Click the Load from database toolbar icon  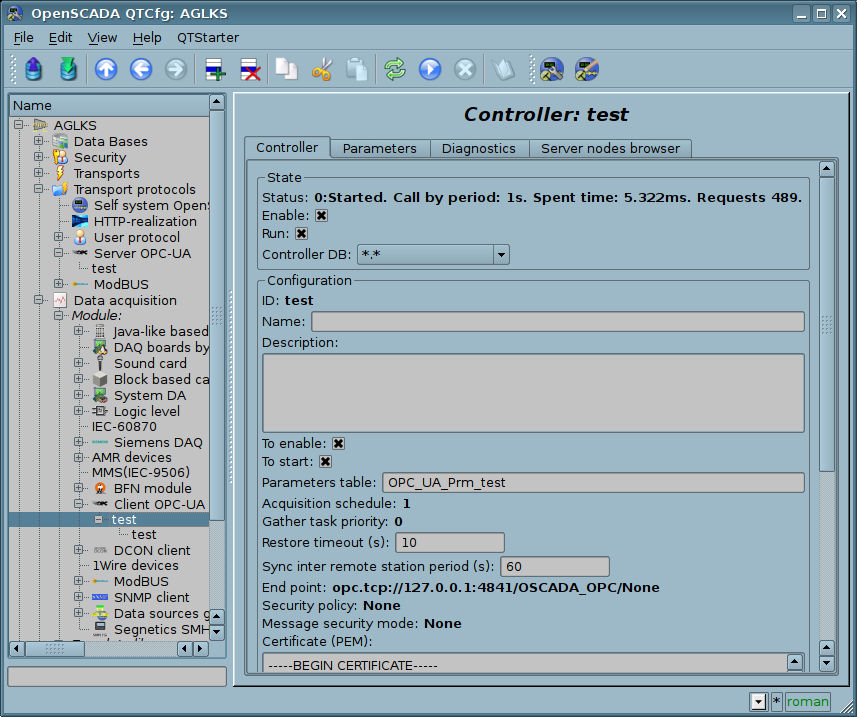[33, 69]
